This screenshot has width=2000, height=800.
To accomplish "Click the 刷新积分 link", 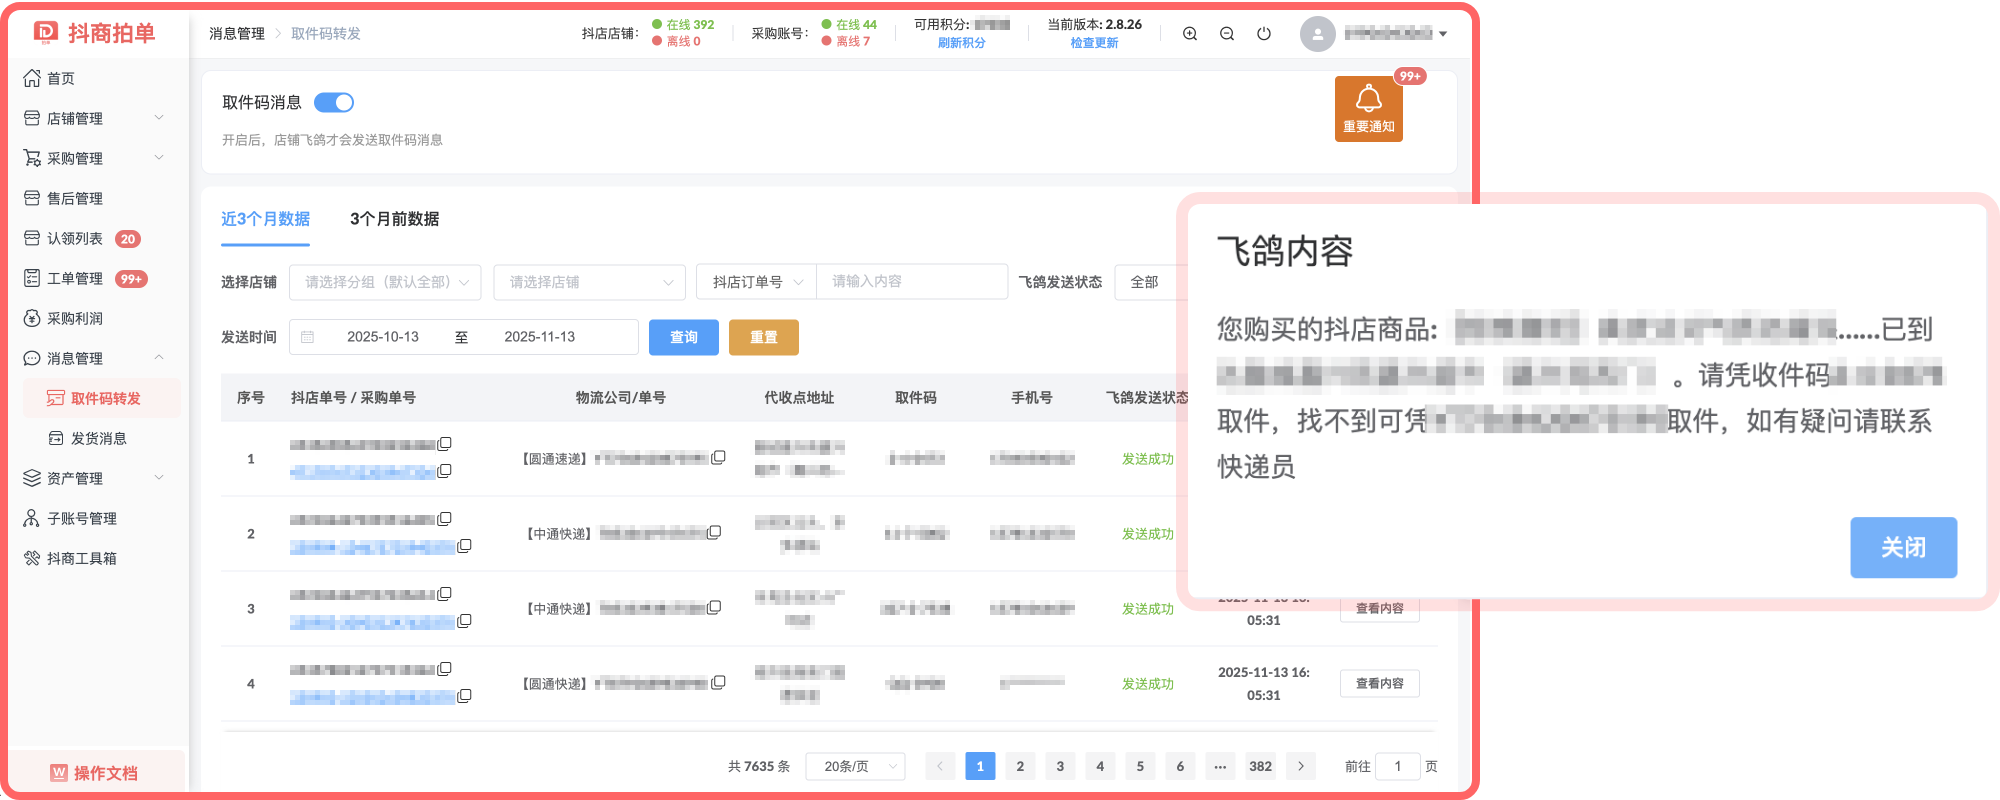I will click(961, 43).
